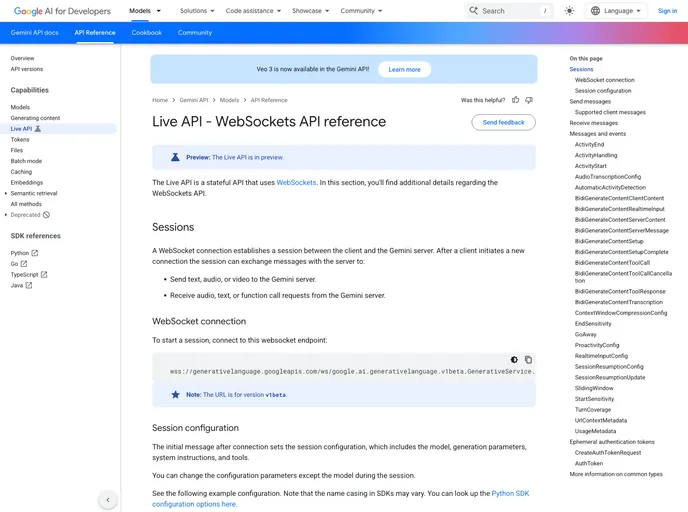Viewport: 688px width, 512px height.
Task: Jump to SlidingWindow in page contents
Action: pyautogui.click(x=594, y=388)
